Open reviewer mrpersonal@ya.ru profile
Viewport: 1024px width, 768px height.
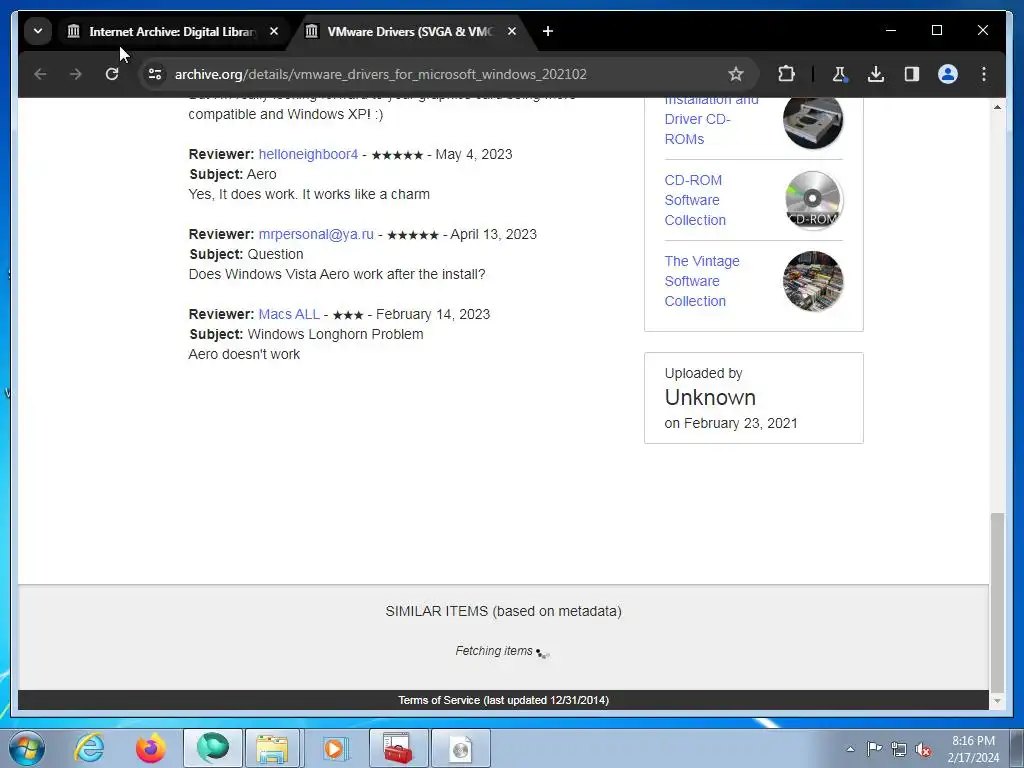point(316,234)
